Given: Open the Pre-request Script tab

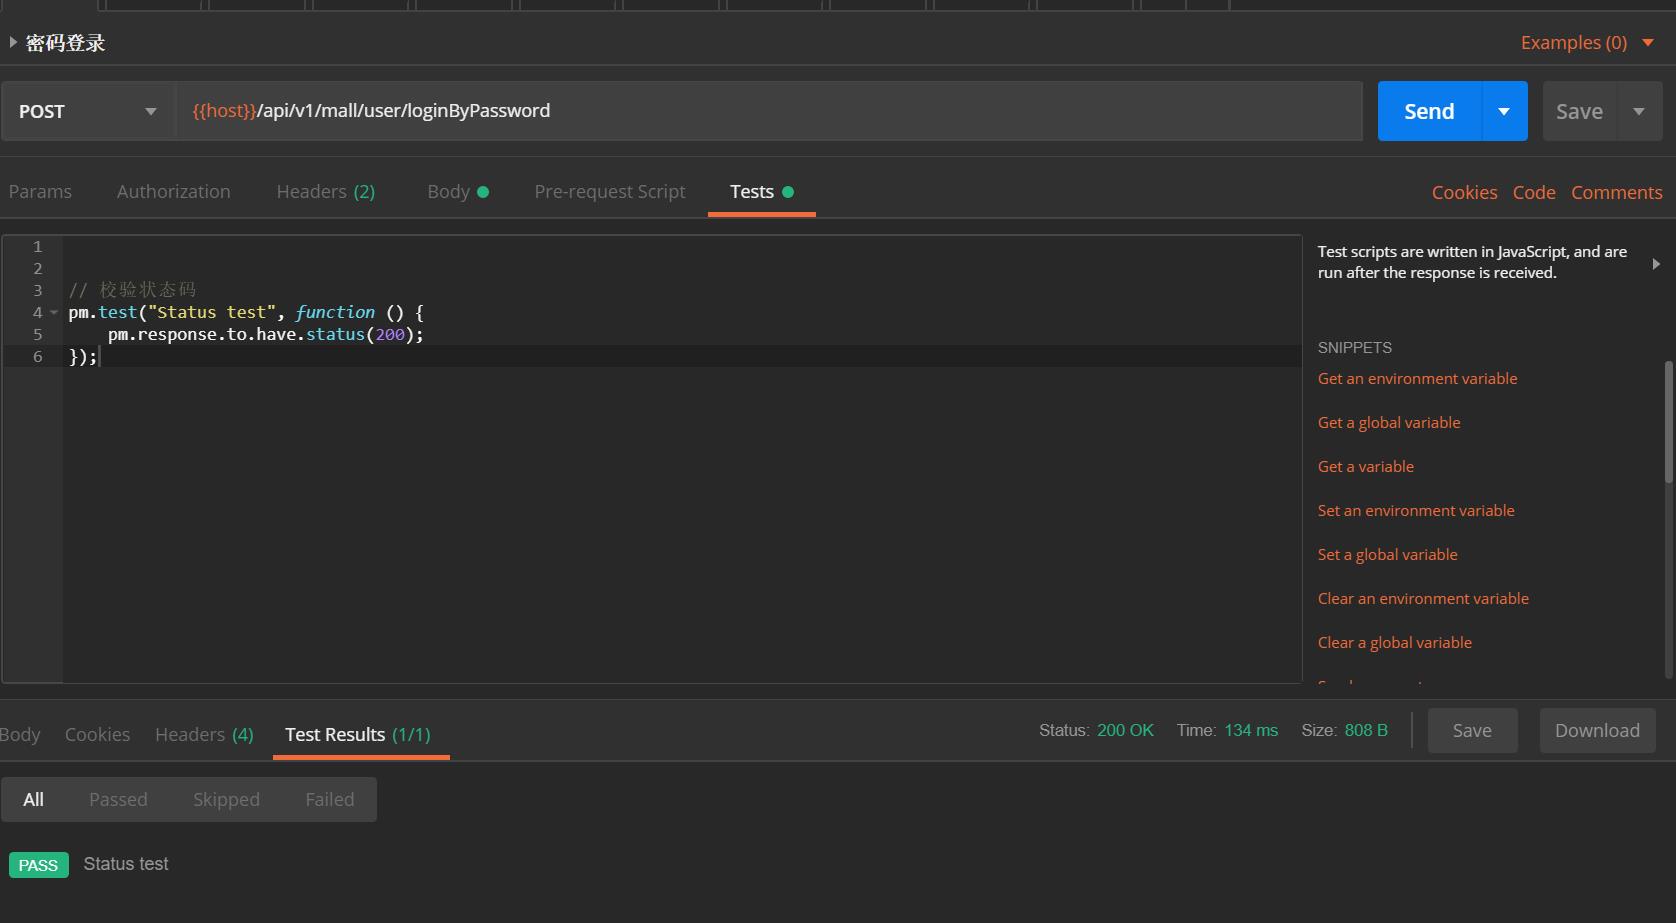Looking at the screenshot, I should 610,191.
